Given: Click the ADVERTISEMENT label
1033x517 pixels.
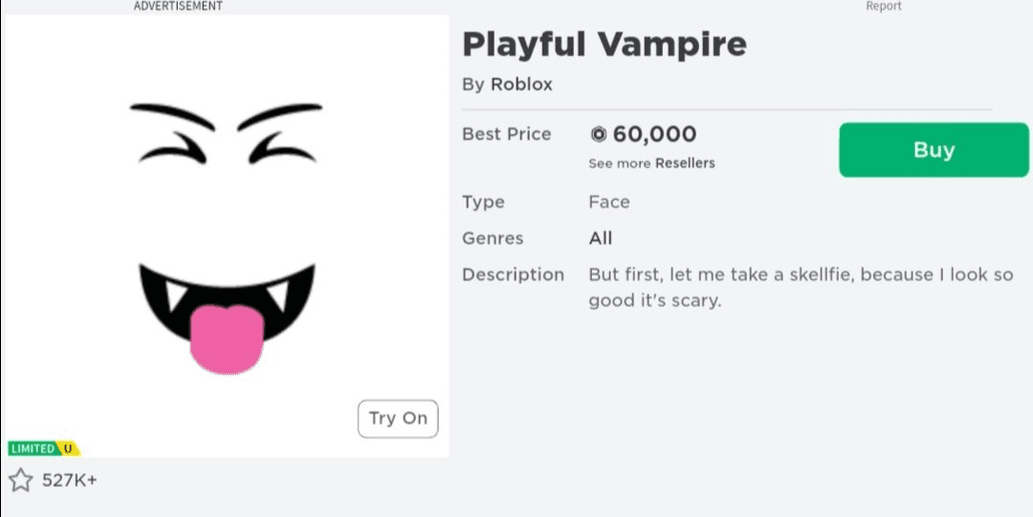Looking at the screenshot, I should (178, 6).
